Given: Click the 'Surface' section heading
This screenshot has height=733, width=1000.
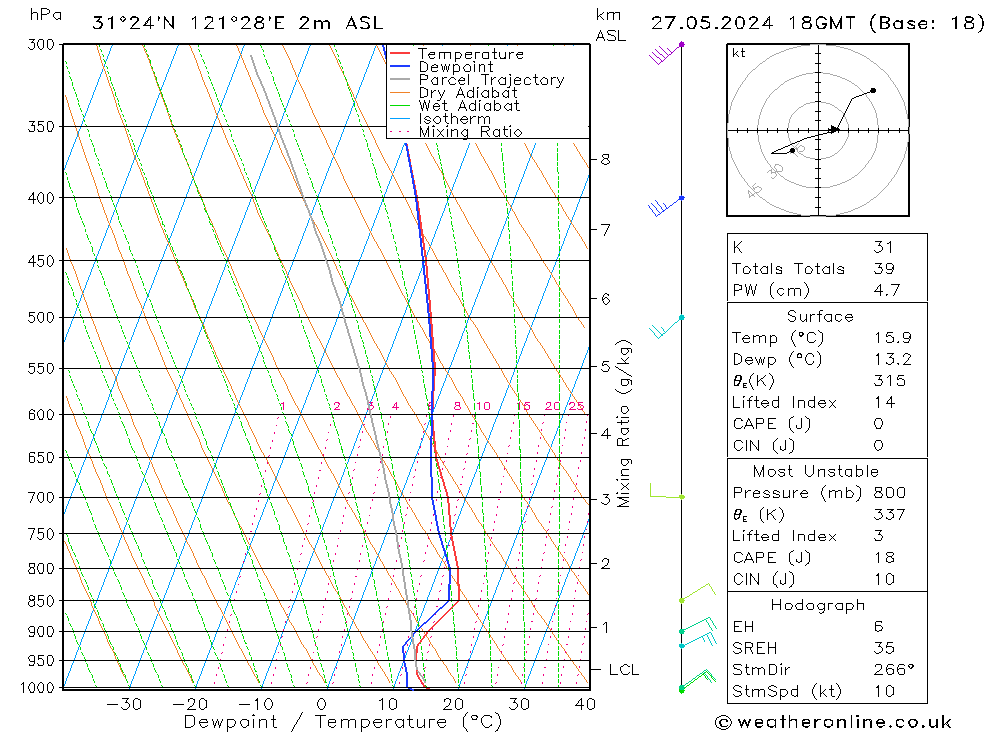Looking at the screenshot, I should pyautogui.click(x=820, y=316).
